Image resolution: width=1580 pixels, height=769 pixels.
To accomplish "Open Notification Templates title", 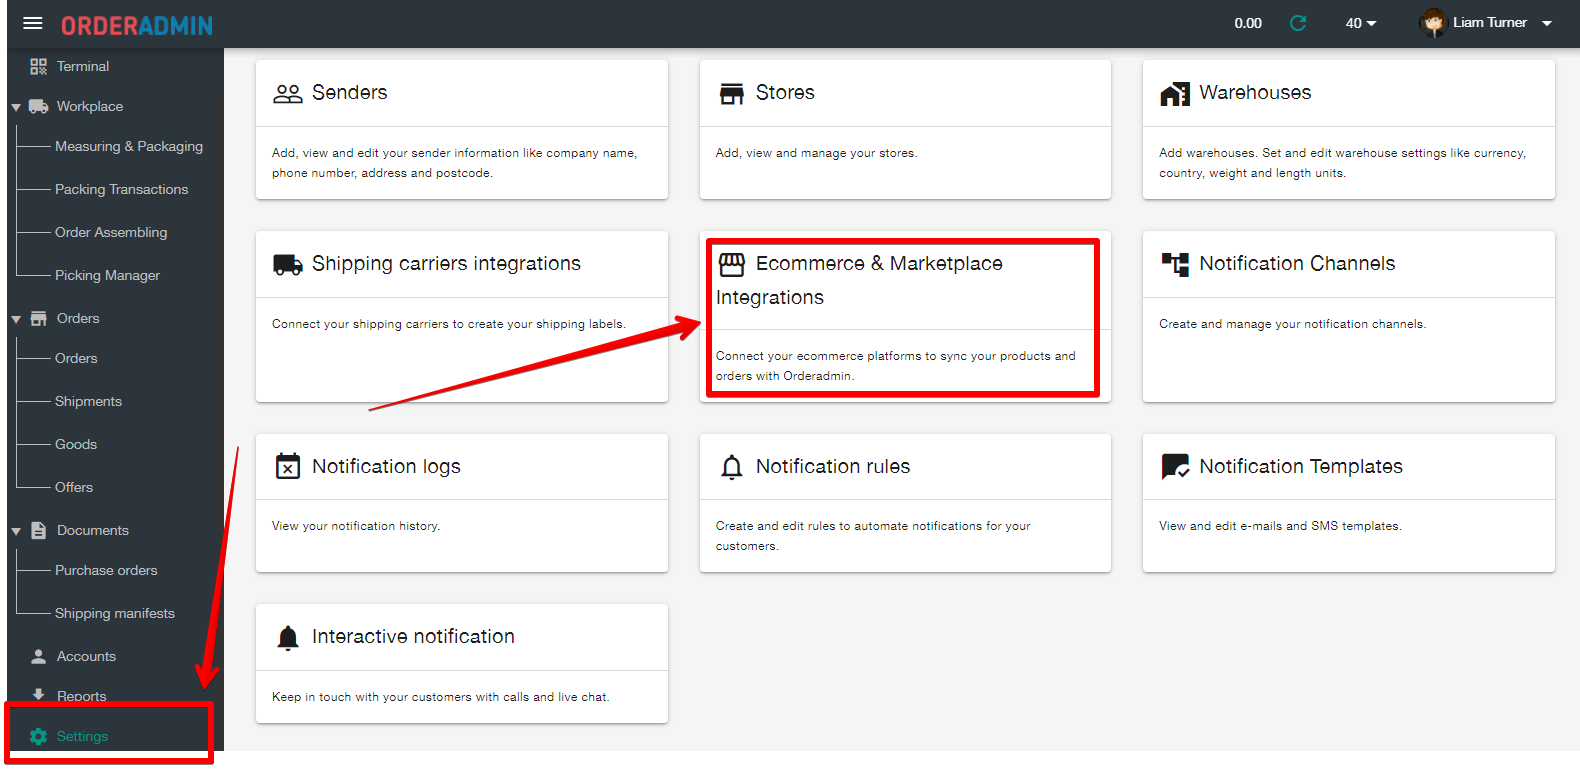I will pos(1301,467).
